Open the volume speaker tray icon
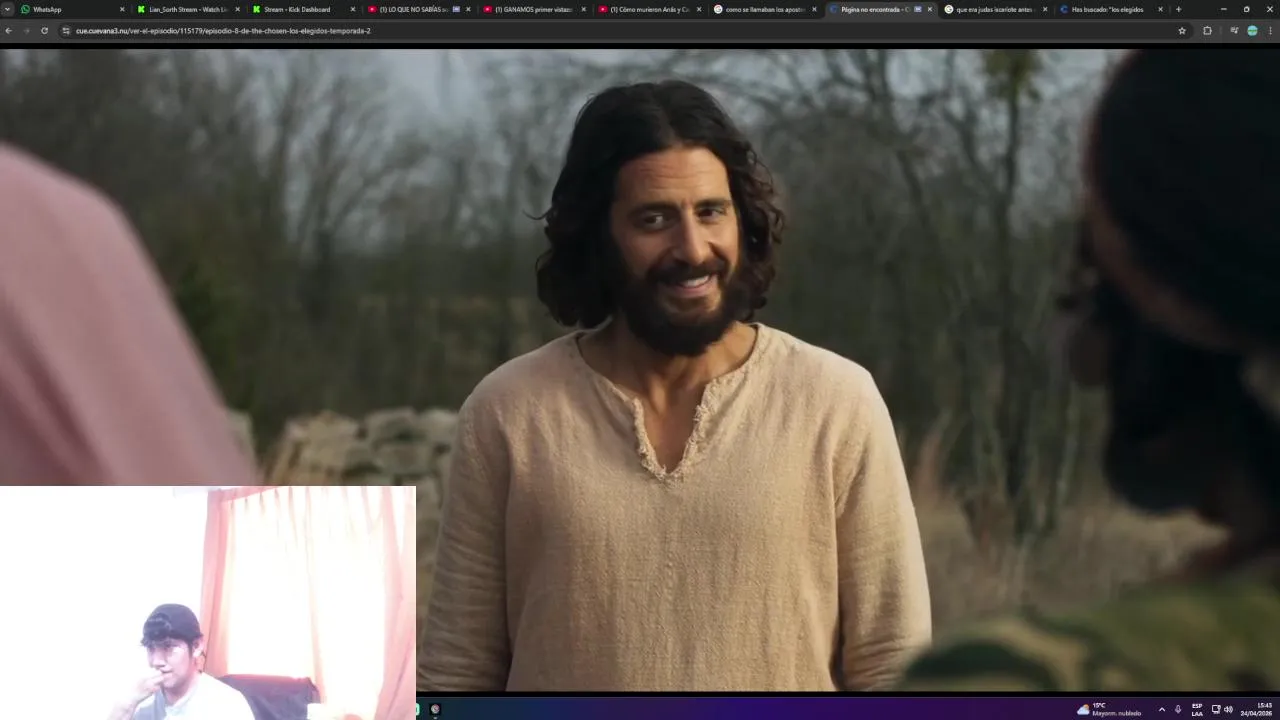 click(x=1228, y=709)
